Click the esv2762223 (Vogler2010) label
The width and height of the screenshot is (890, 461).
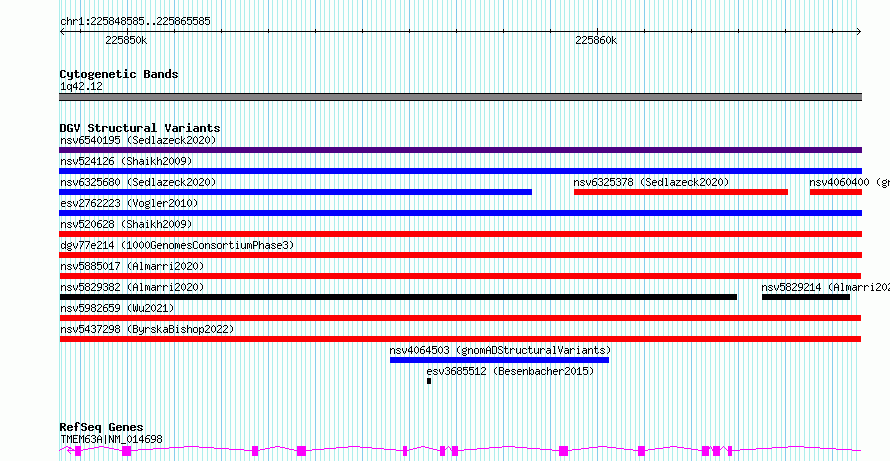[x=129, y=203]
